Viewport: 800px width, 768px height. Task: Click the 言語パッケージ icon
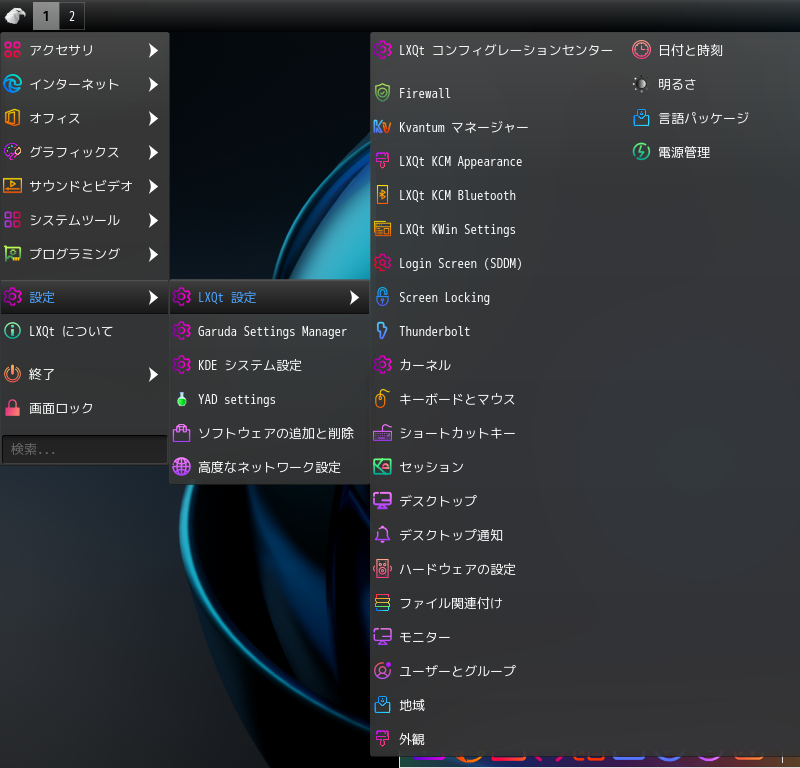click(x=641, y=118)
